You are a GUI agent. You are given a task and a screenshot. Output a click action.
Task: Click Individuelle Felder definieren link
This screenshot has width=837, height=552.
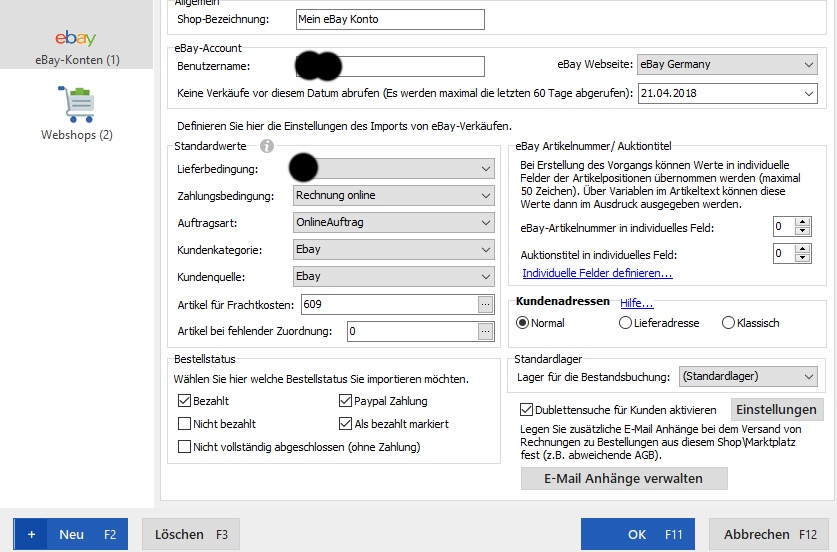click(x=597, y=273)
